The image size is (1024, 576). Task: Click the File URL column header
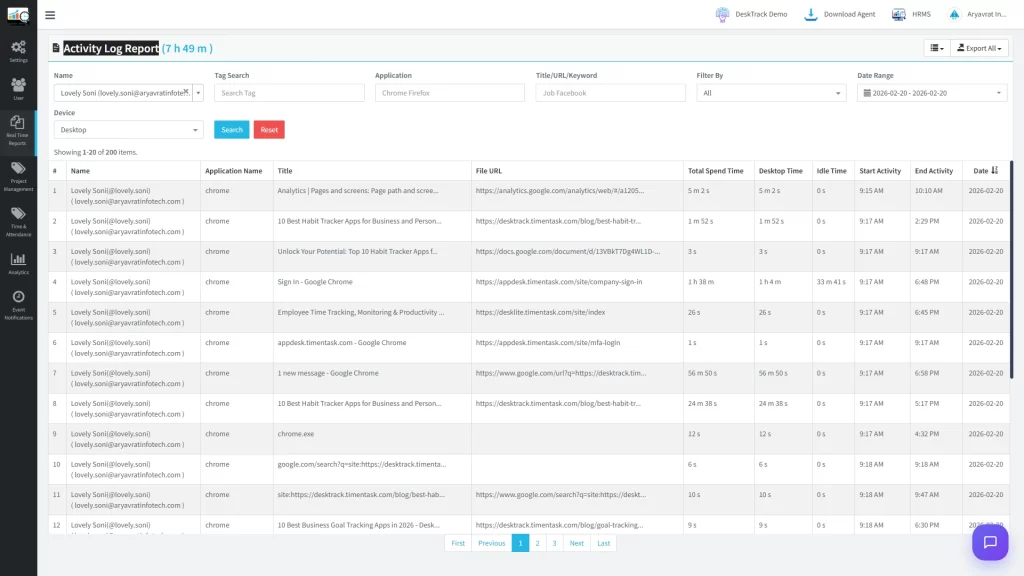point(488,170)
